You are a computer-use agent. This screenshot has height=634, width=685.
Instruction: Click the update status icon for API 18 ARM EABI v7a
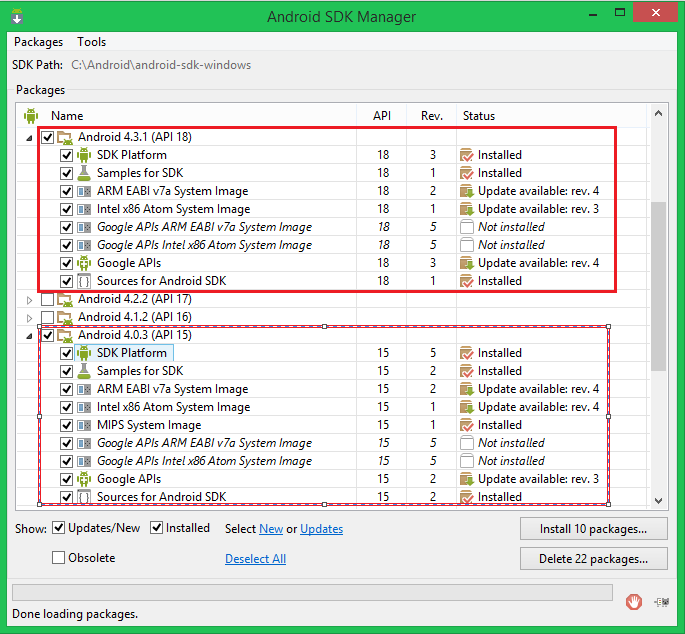[x=467, y=191]
